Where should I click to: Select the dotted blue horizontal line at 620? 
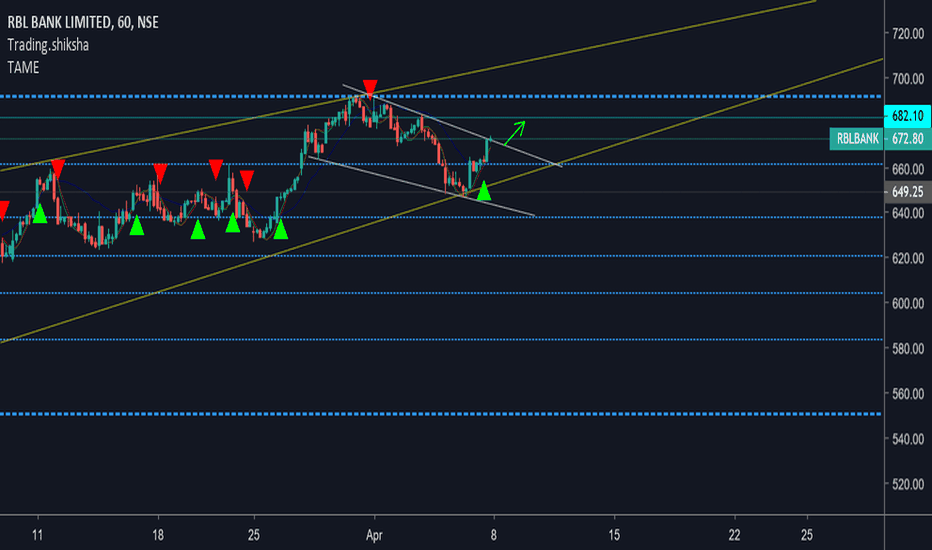pyautogui.click(x=440, y=256)
